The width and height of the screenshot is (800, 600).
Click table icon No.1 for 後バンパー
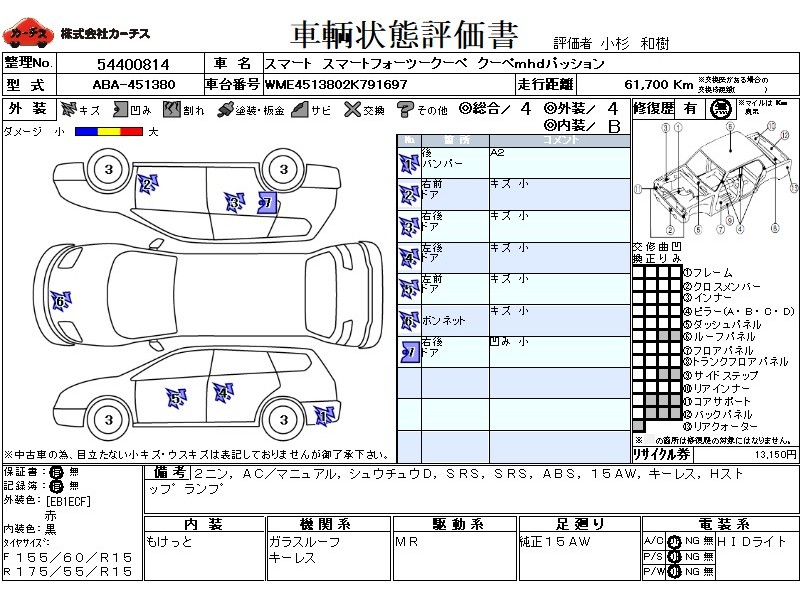coord(409,163)
